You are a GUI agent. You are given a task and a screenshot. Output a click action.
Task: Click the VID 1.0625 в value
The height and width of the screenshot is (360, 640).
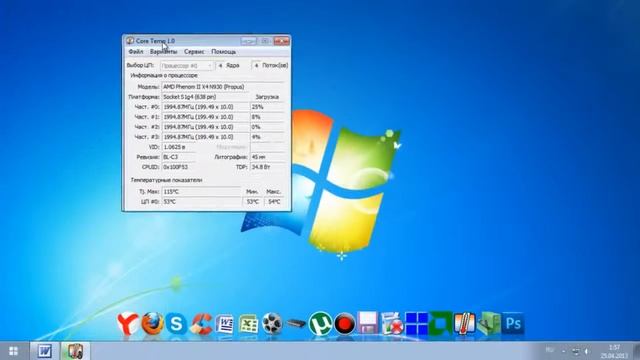(179, 147)
